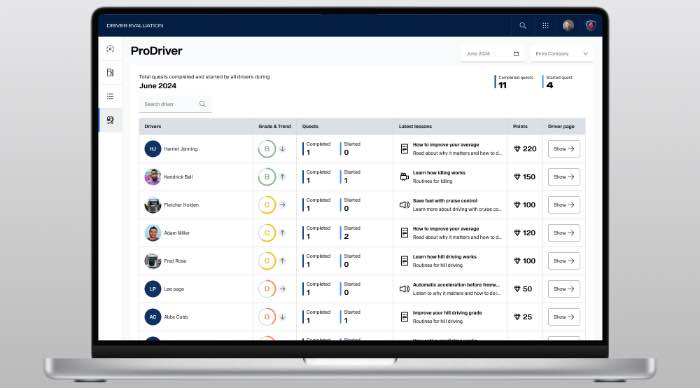Click the brand emblem in top bar
Screen dimensions: 700x388
click(591, 25)
